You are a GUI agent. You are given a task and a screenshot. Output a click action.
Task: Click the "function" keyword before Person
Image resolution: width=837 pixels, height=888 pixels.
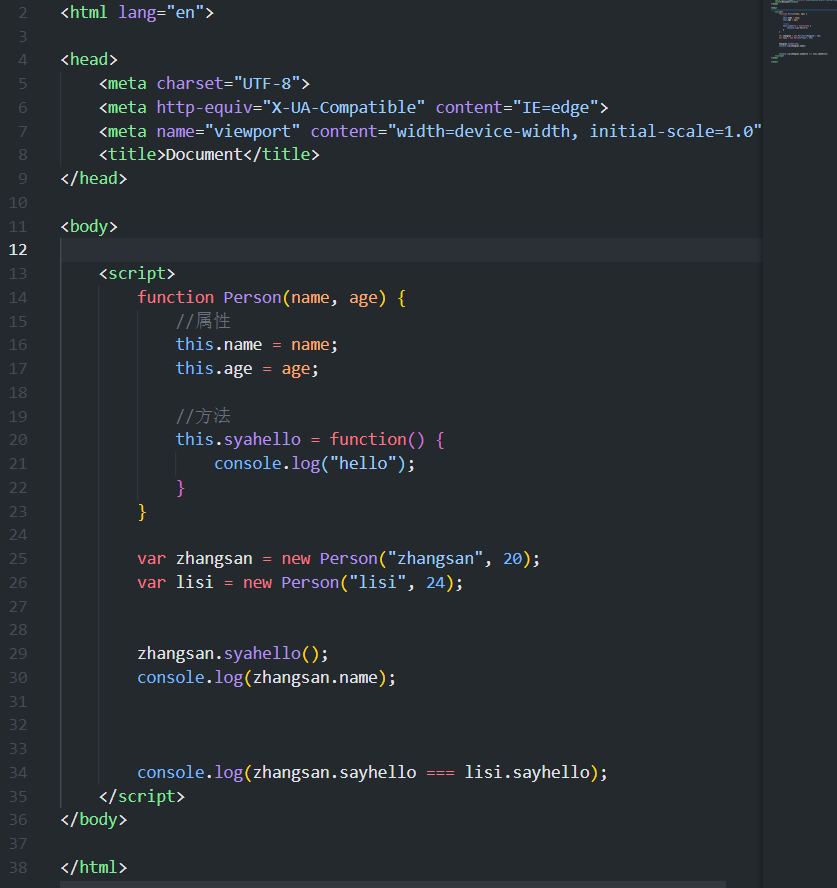pyautogui.click(x=176, y=297)
